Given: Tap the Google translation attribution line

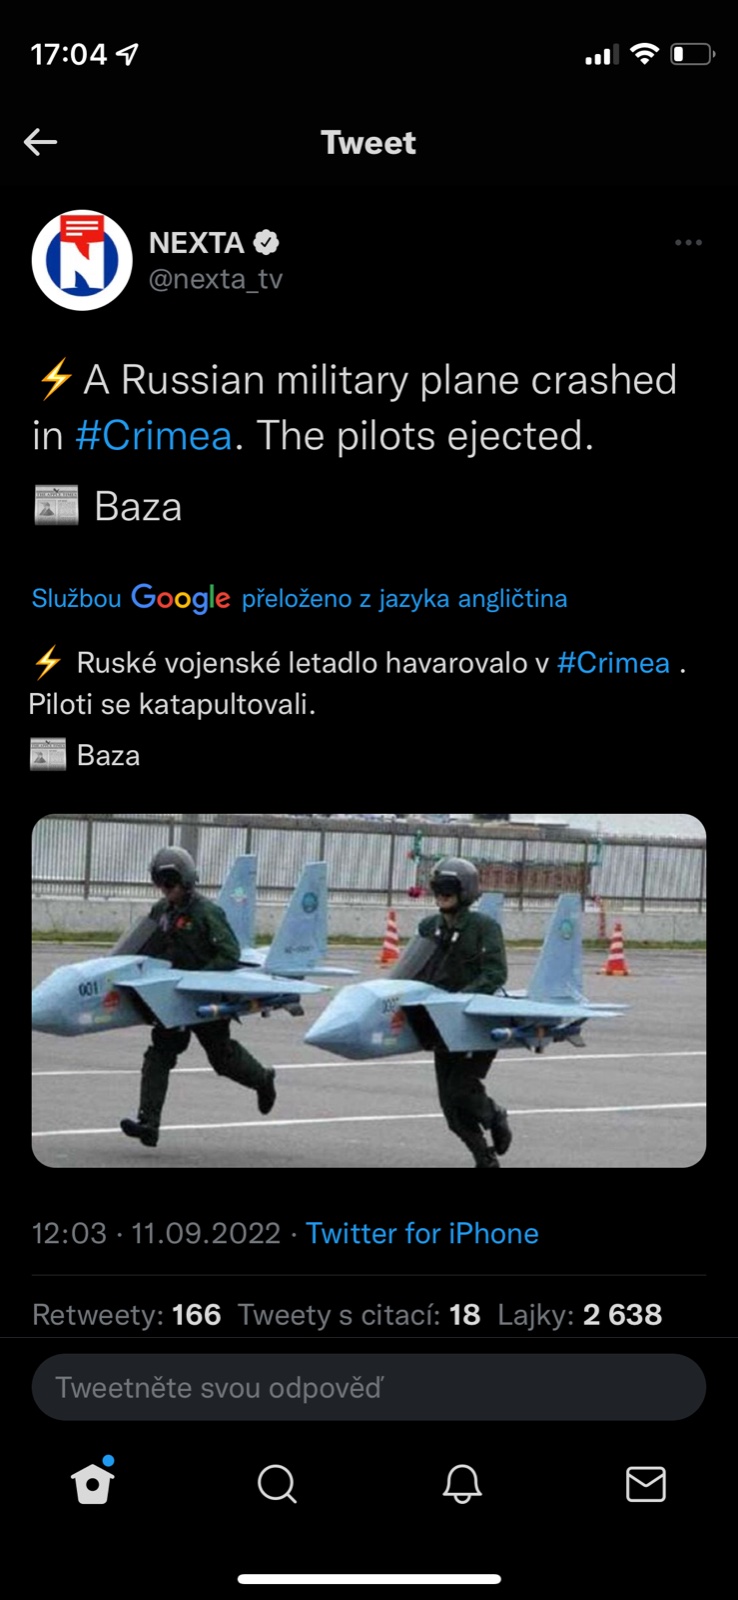Looking at the screenshot, I should point(299,598).
